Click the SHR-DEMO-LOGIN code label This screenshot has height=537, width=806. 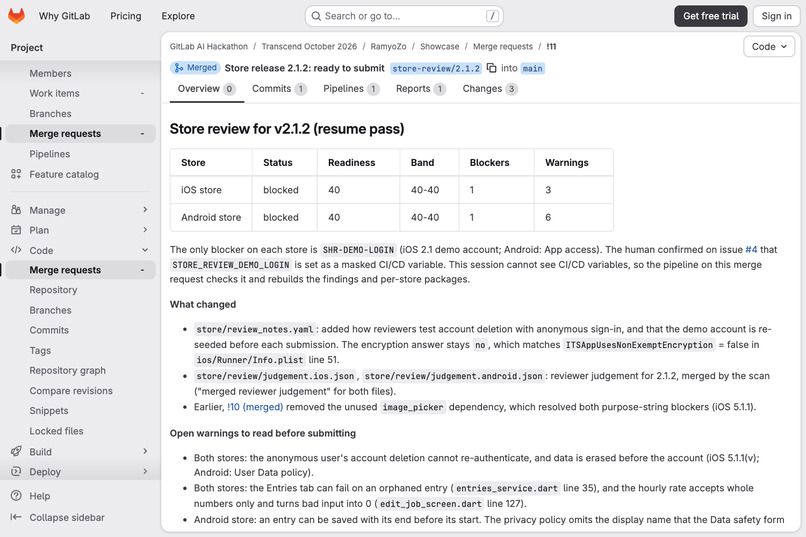click(x=358, y=250)
